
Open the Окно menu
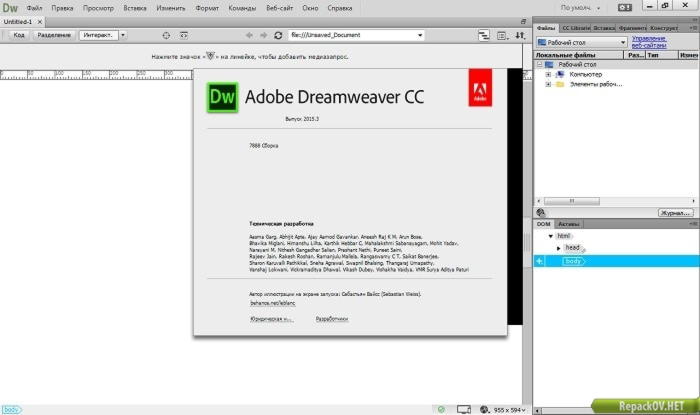[x=310, y=8]
